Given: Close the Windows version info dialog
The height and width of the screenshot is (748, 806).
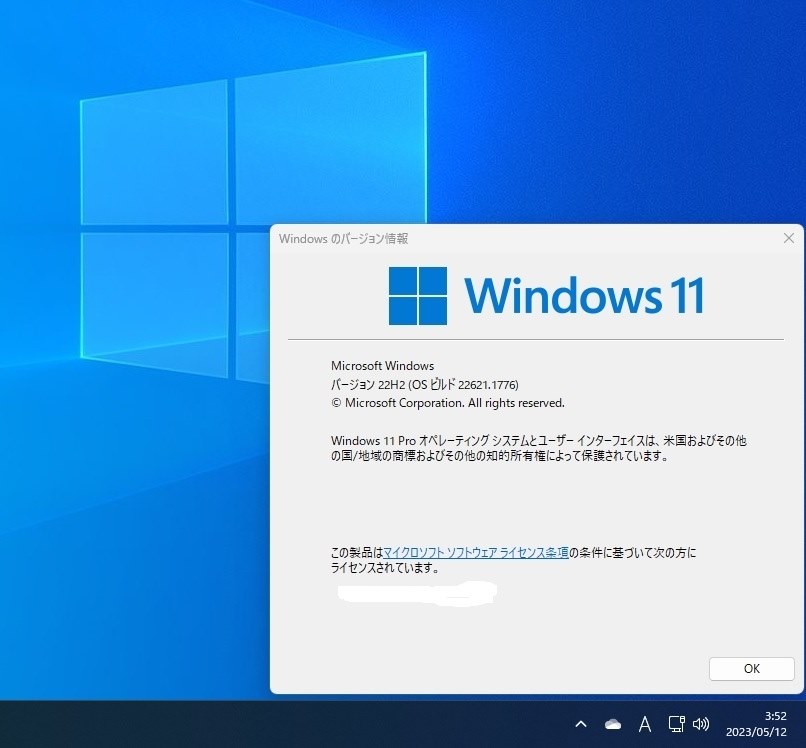Looking at the screenshot, I should coord(788,238).
